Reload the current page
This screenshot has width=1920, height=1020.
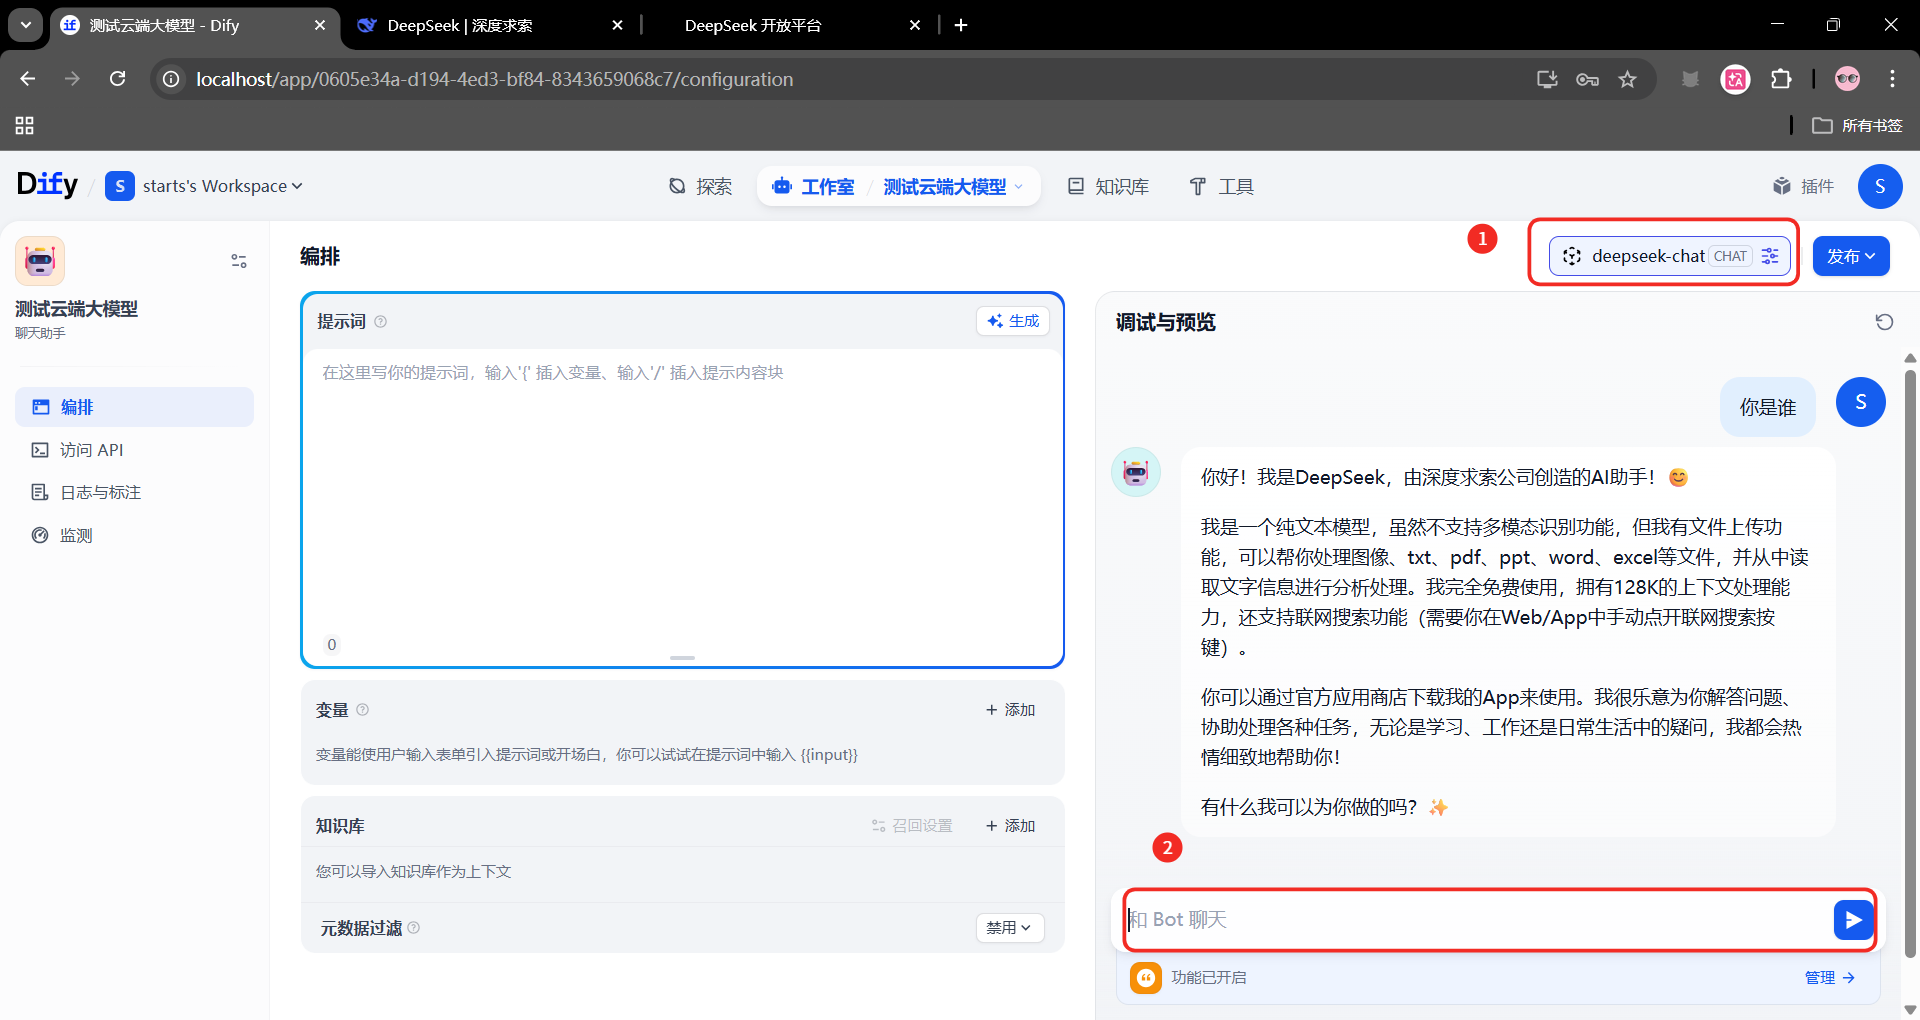click(x=117, y=79)
